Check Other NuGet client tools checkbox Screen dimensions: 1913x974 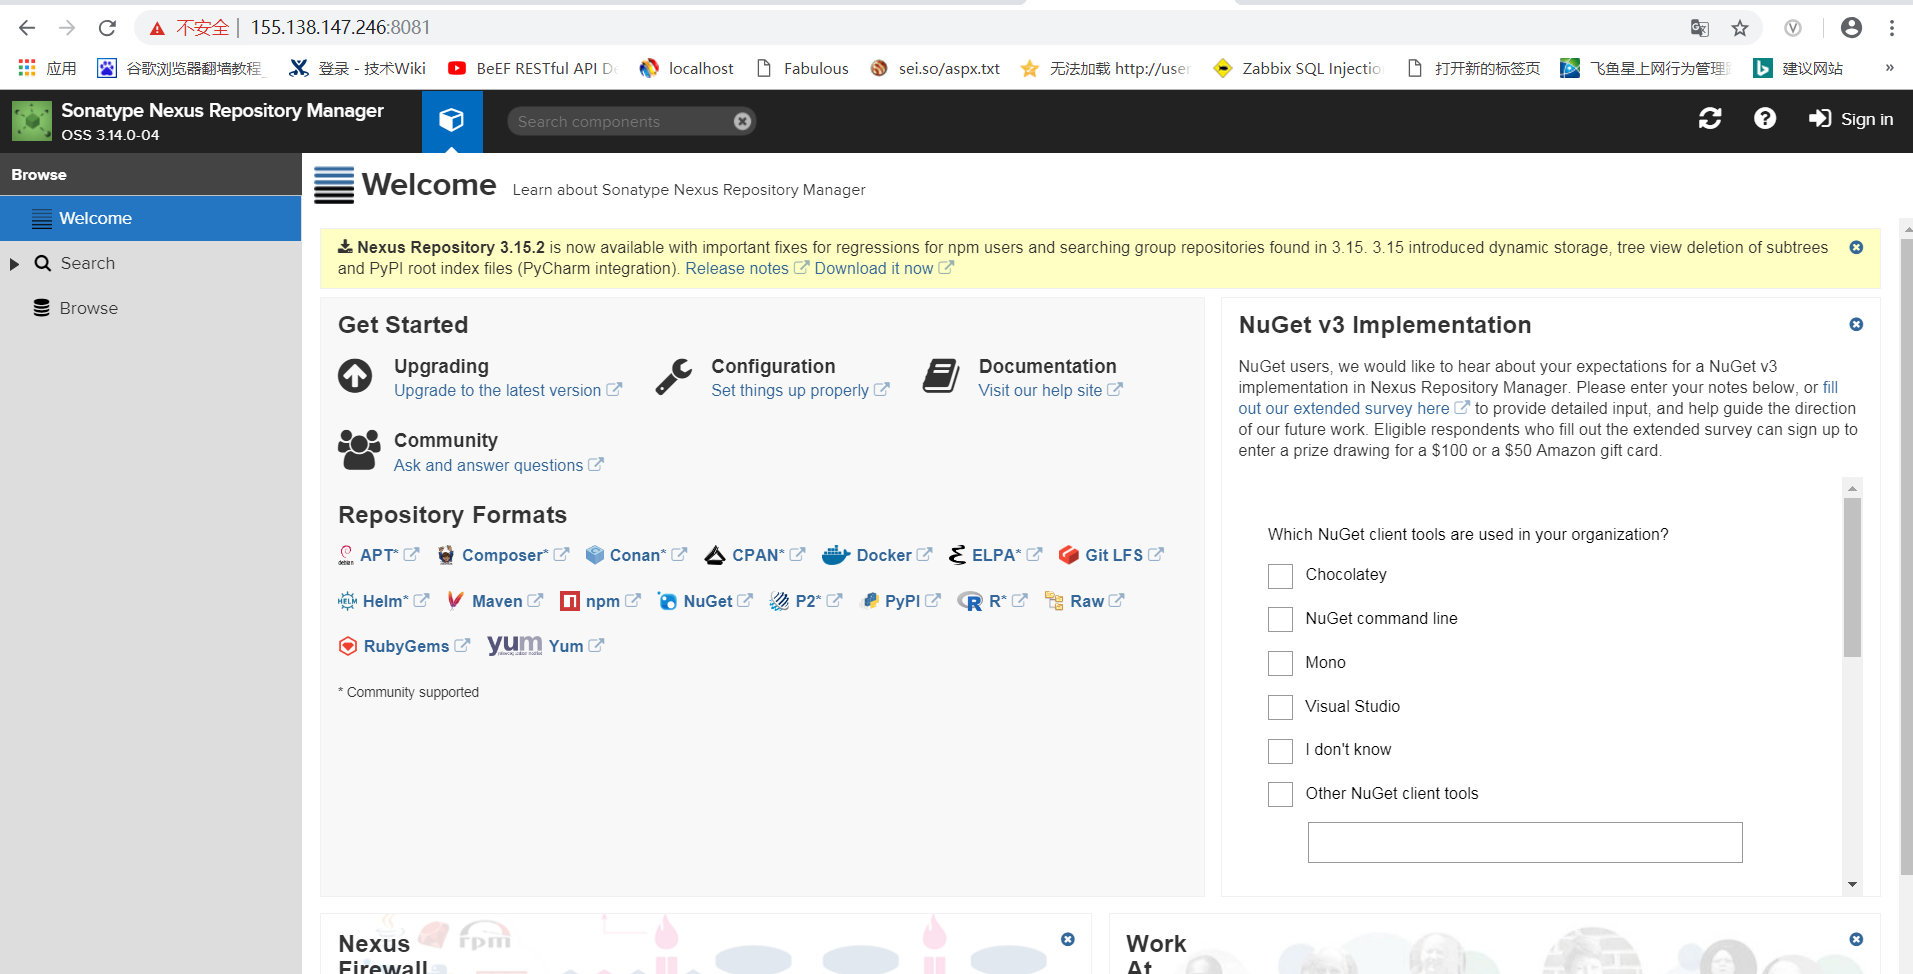1280,794
